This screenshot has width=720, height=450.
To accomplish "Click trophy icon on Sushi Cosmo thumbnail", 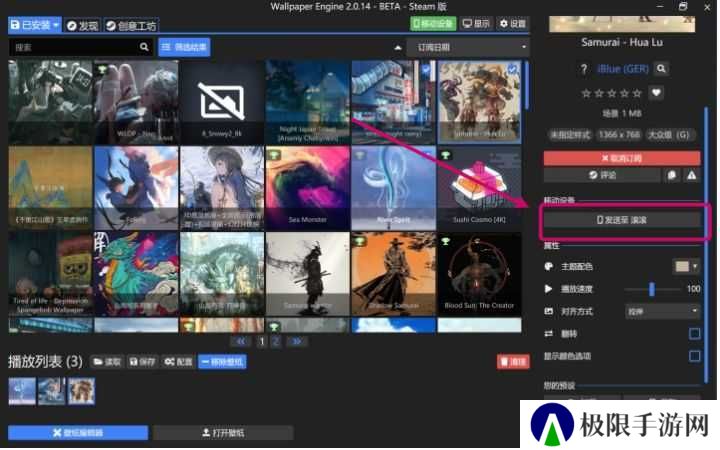I will point(446,155).
